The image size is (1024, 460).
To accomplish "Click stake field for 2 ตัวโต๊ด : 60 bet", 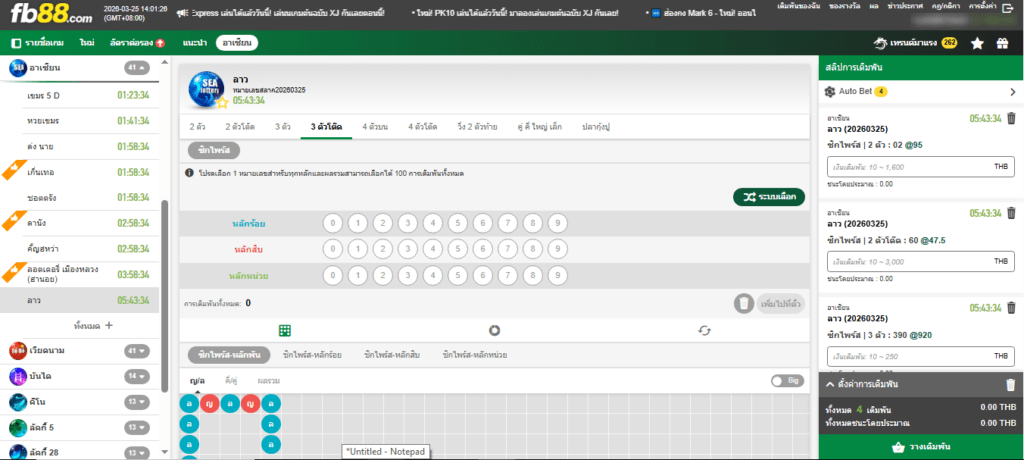I will 921,261.
